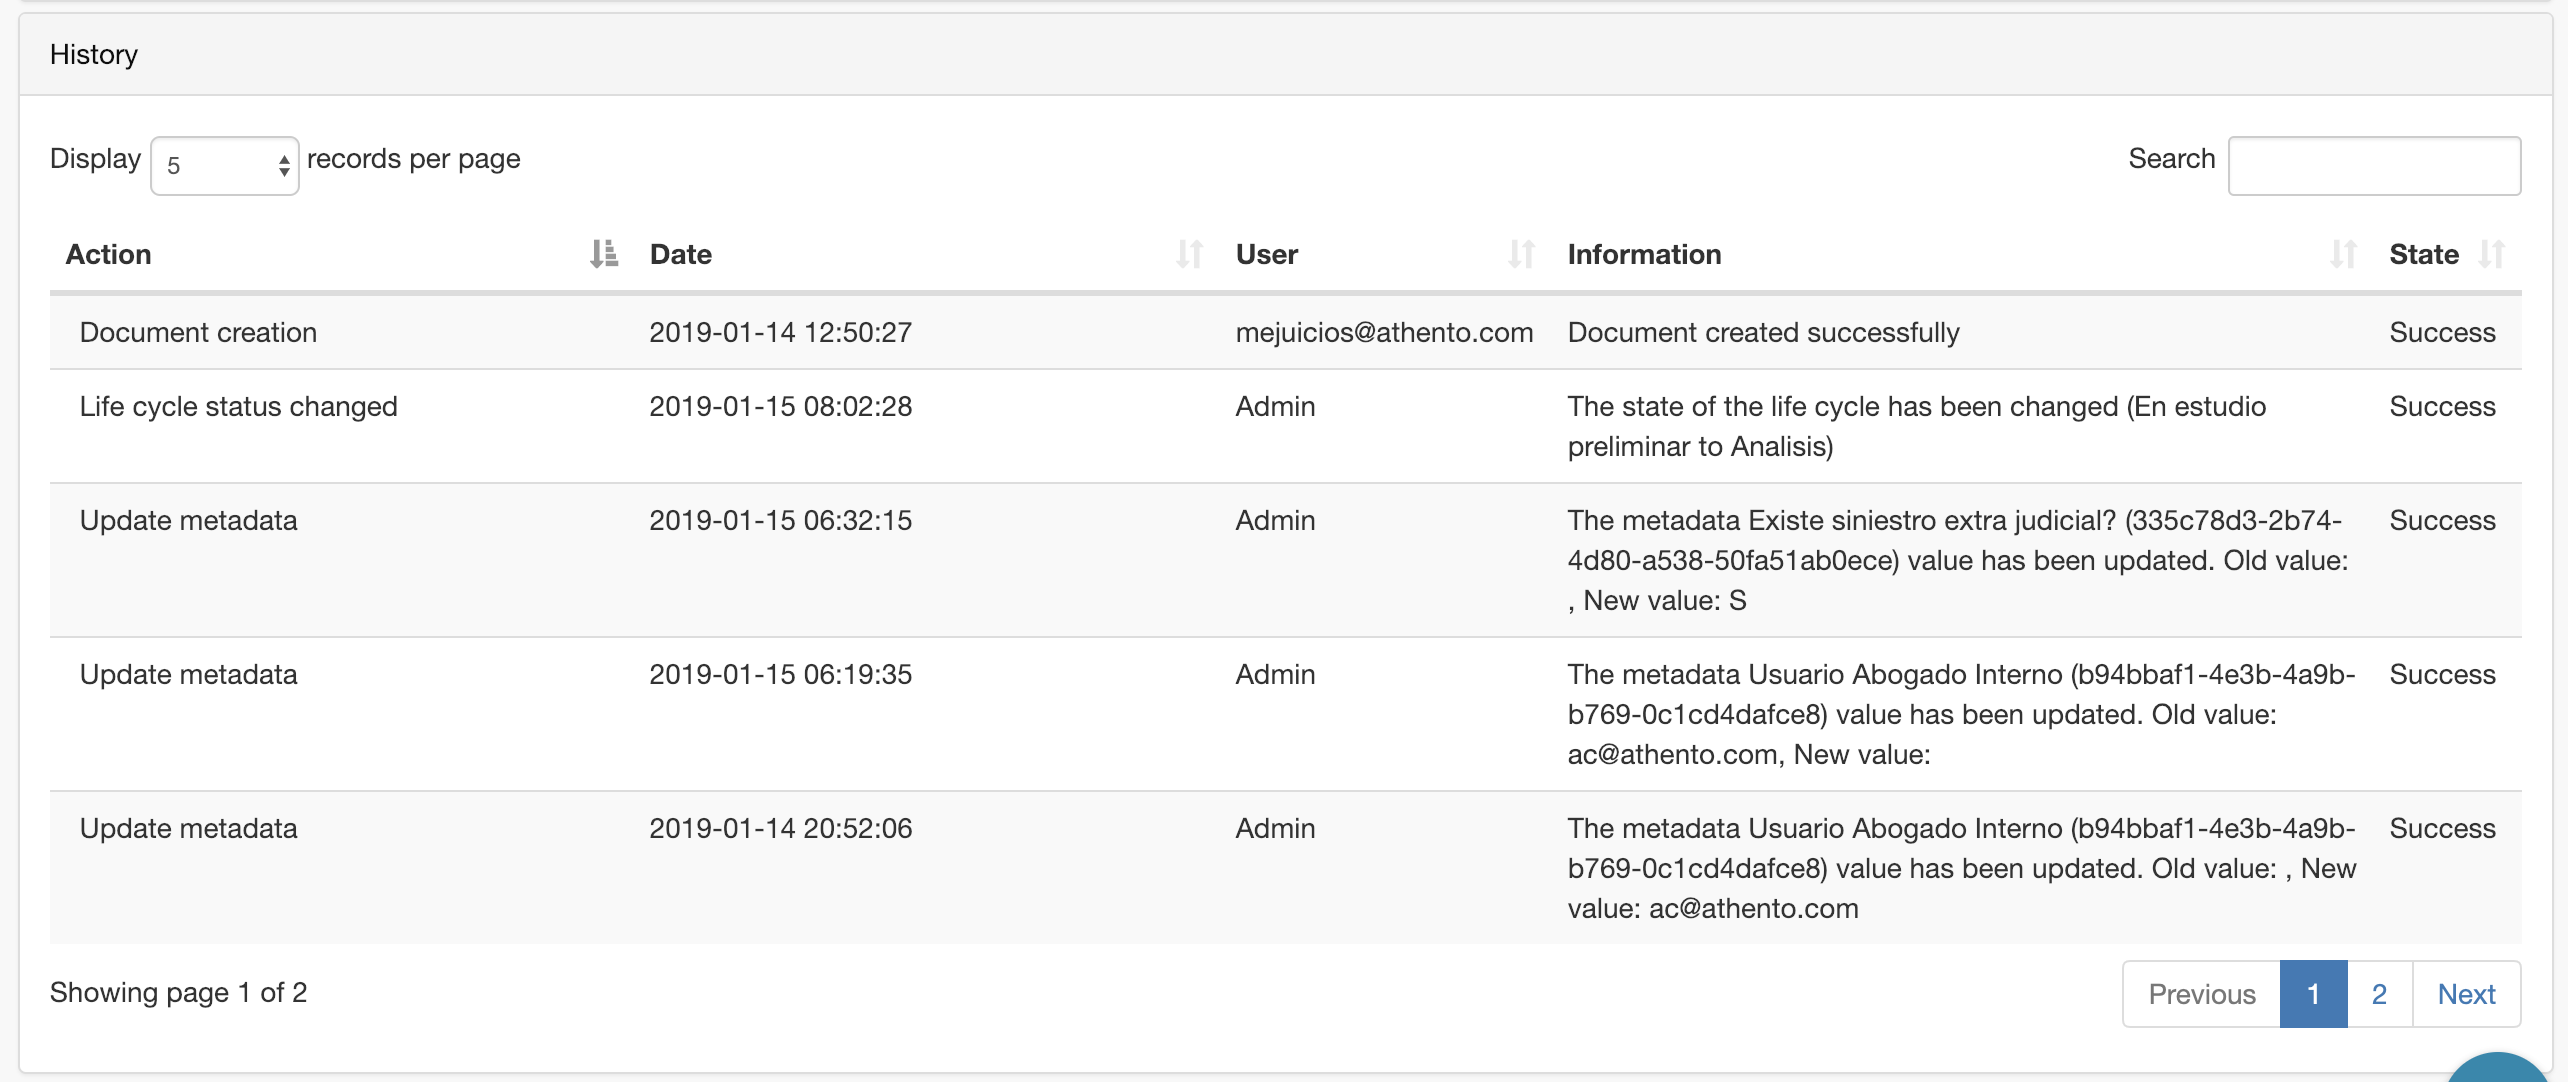Go to the Previous page

pyautogui.click(x=2201, y=994)
